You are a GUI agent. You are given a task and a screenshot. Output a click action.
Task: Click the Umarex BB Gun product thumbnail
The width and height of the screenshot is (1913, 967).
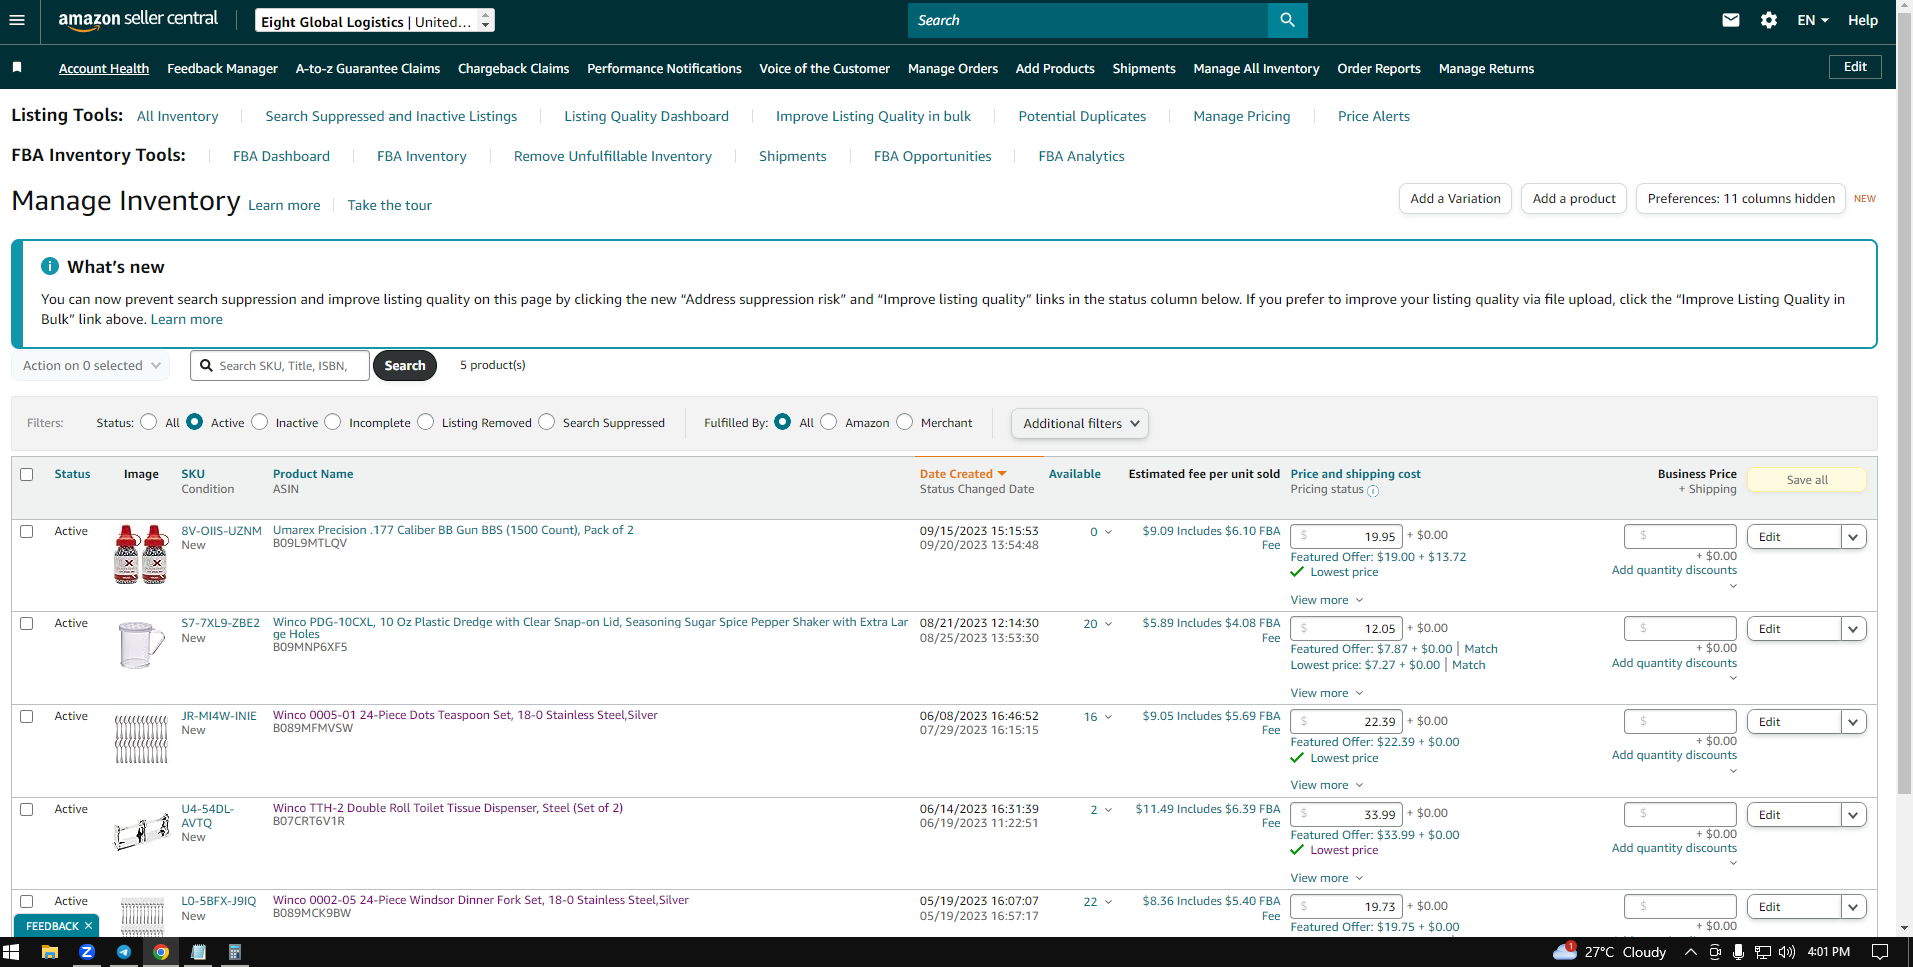pos(141,554)
